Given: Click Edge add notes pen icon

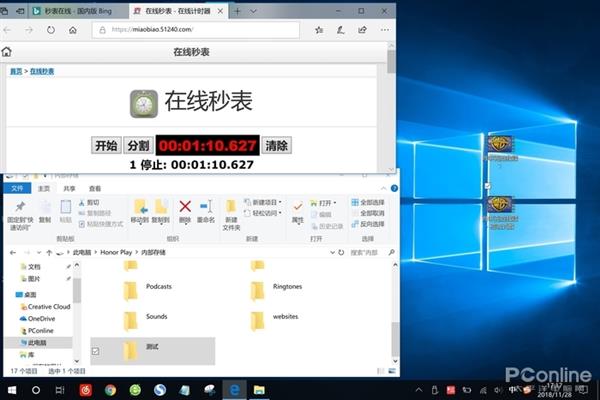Looking at the screenshot, I should click(340, 29).
